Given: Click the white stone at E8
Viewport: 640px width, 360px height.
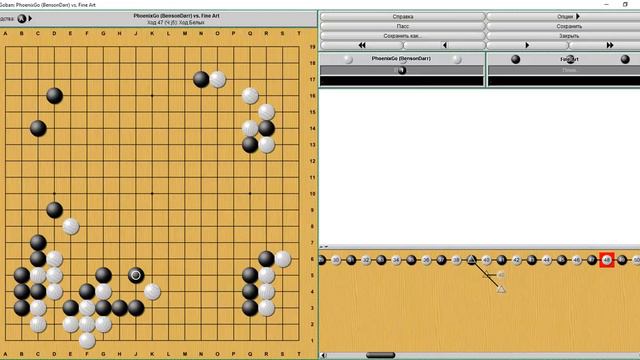Looking at the screenshot, I should (x=71, y=227).
